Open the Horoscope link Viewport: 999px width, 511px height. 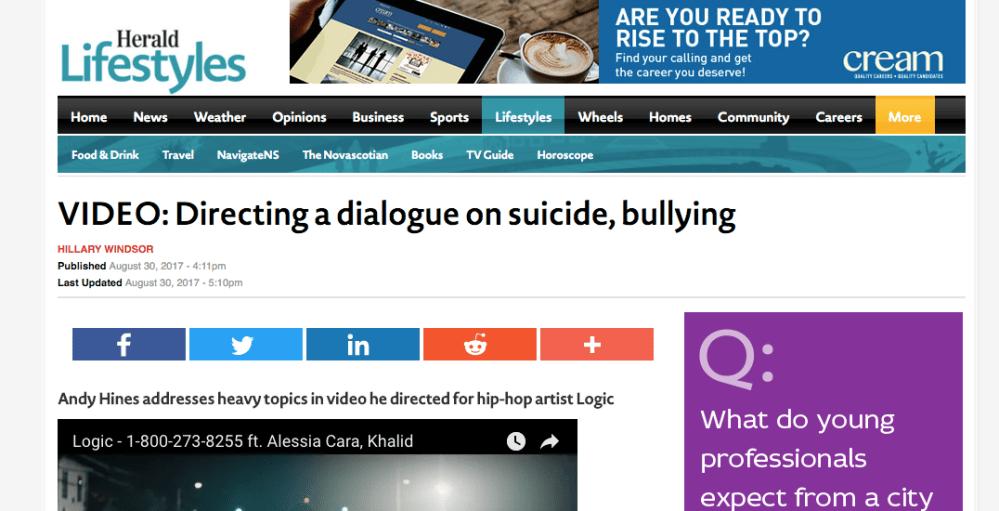click(564, 155)
